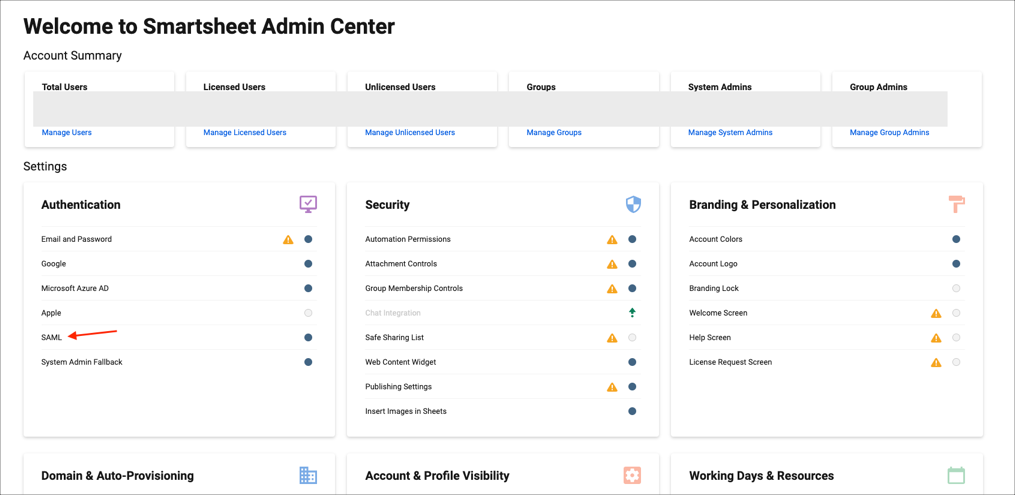The width and height of the screenshot is (1015, 495).
Task: Toggle the Apple authentication status dot
Action: click(308, 313)
